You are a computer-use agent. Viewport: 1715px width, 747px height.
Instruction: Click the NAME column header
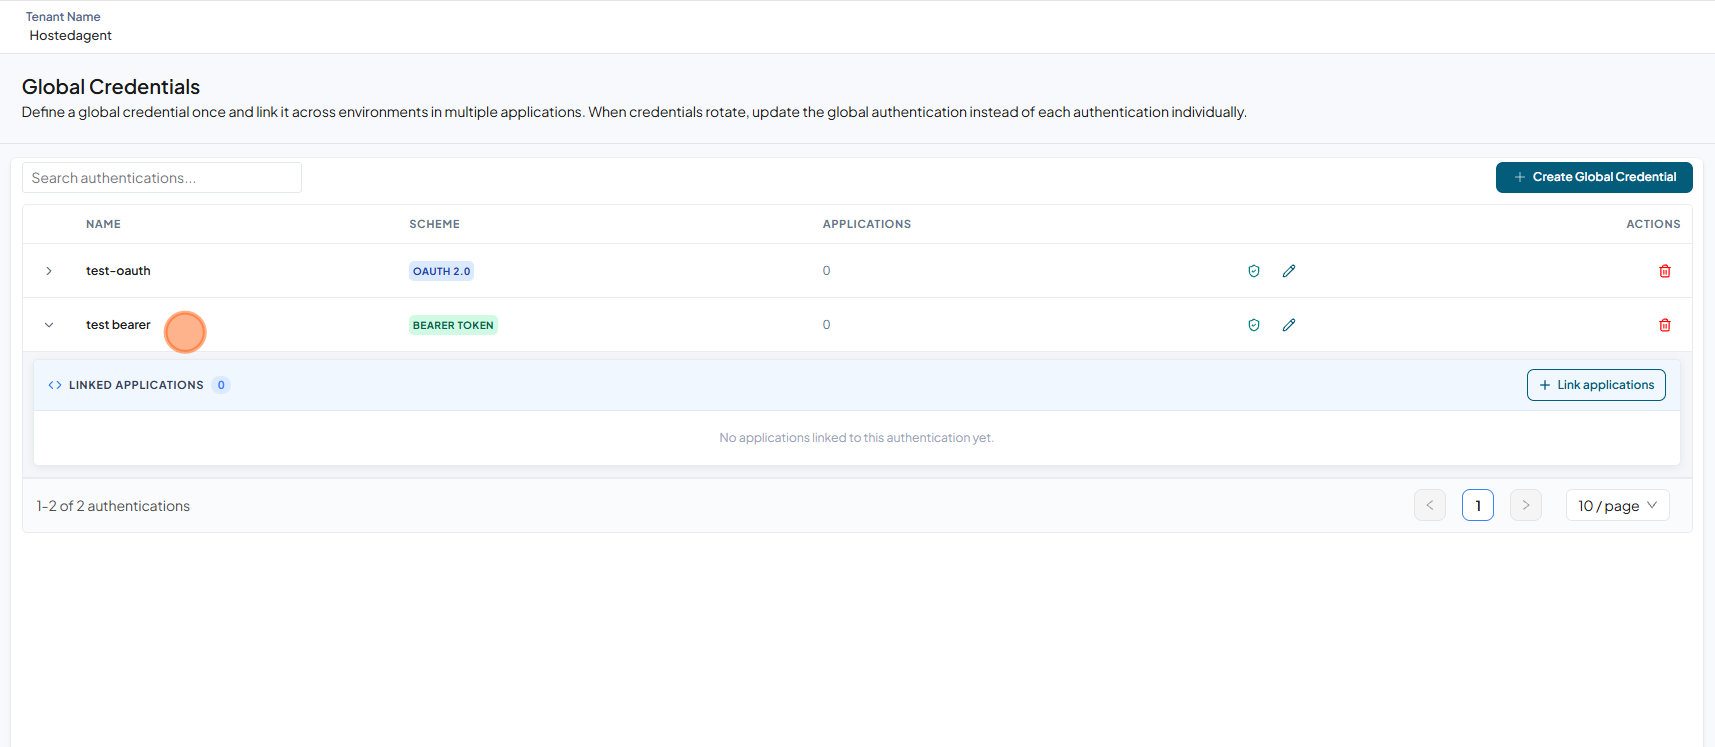coord(103,224)
